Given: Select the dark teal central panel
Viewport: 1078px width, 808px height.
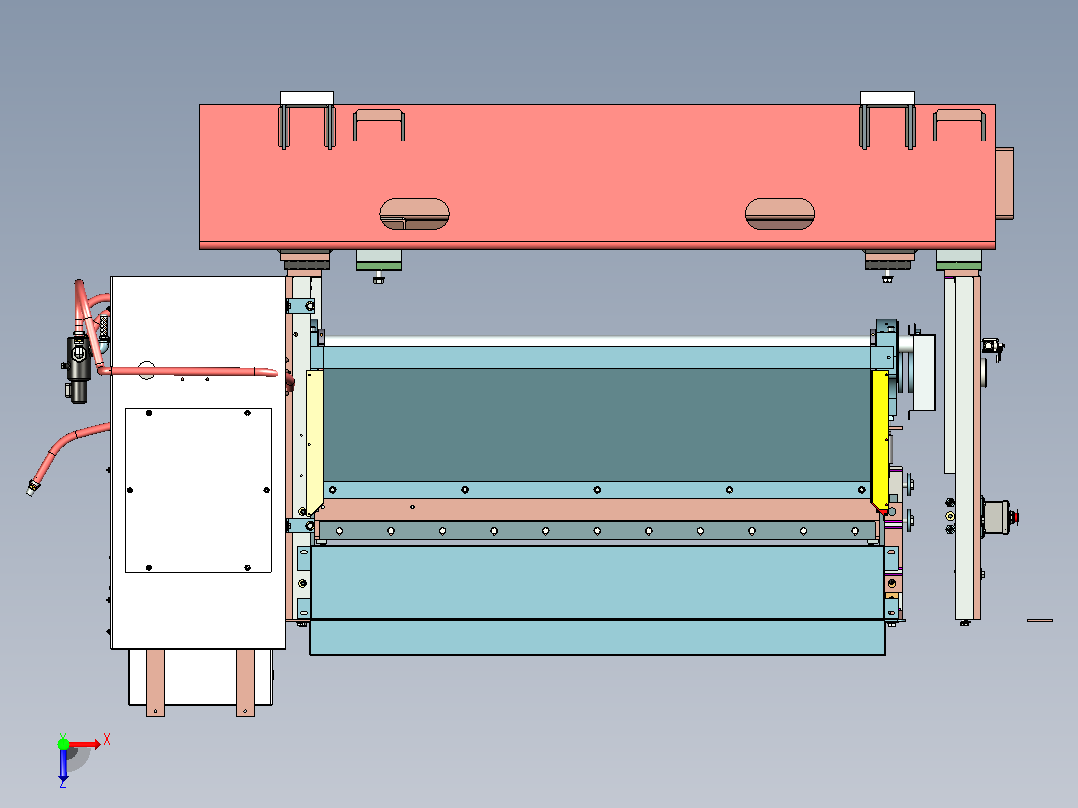Looking at the screenshot, I should [597, 424].
